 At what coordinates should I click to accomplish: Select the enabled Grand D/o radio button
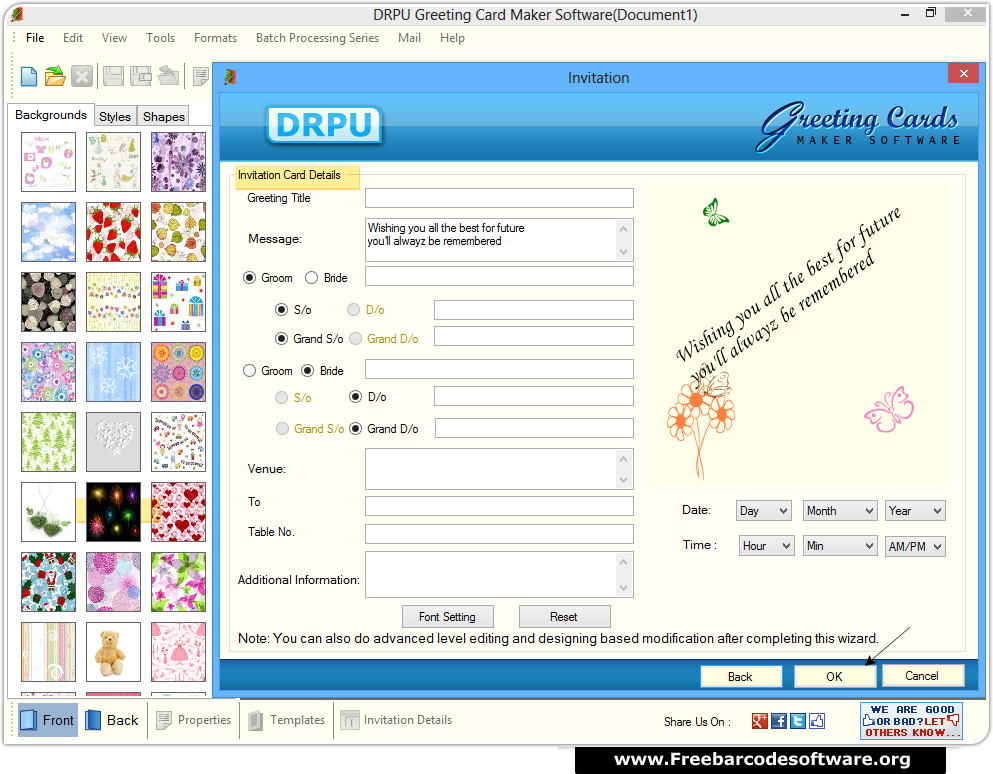(x=355, y=429)
